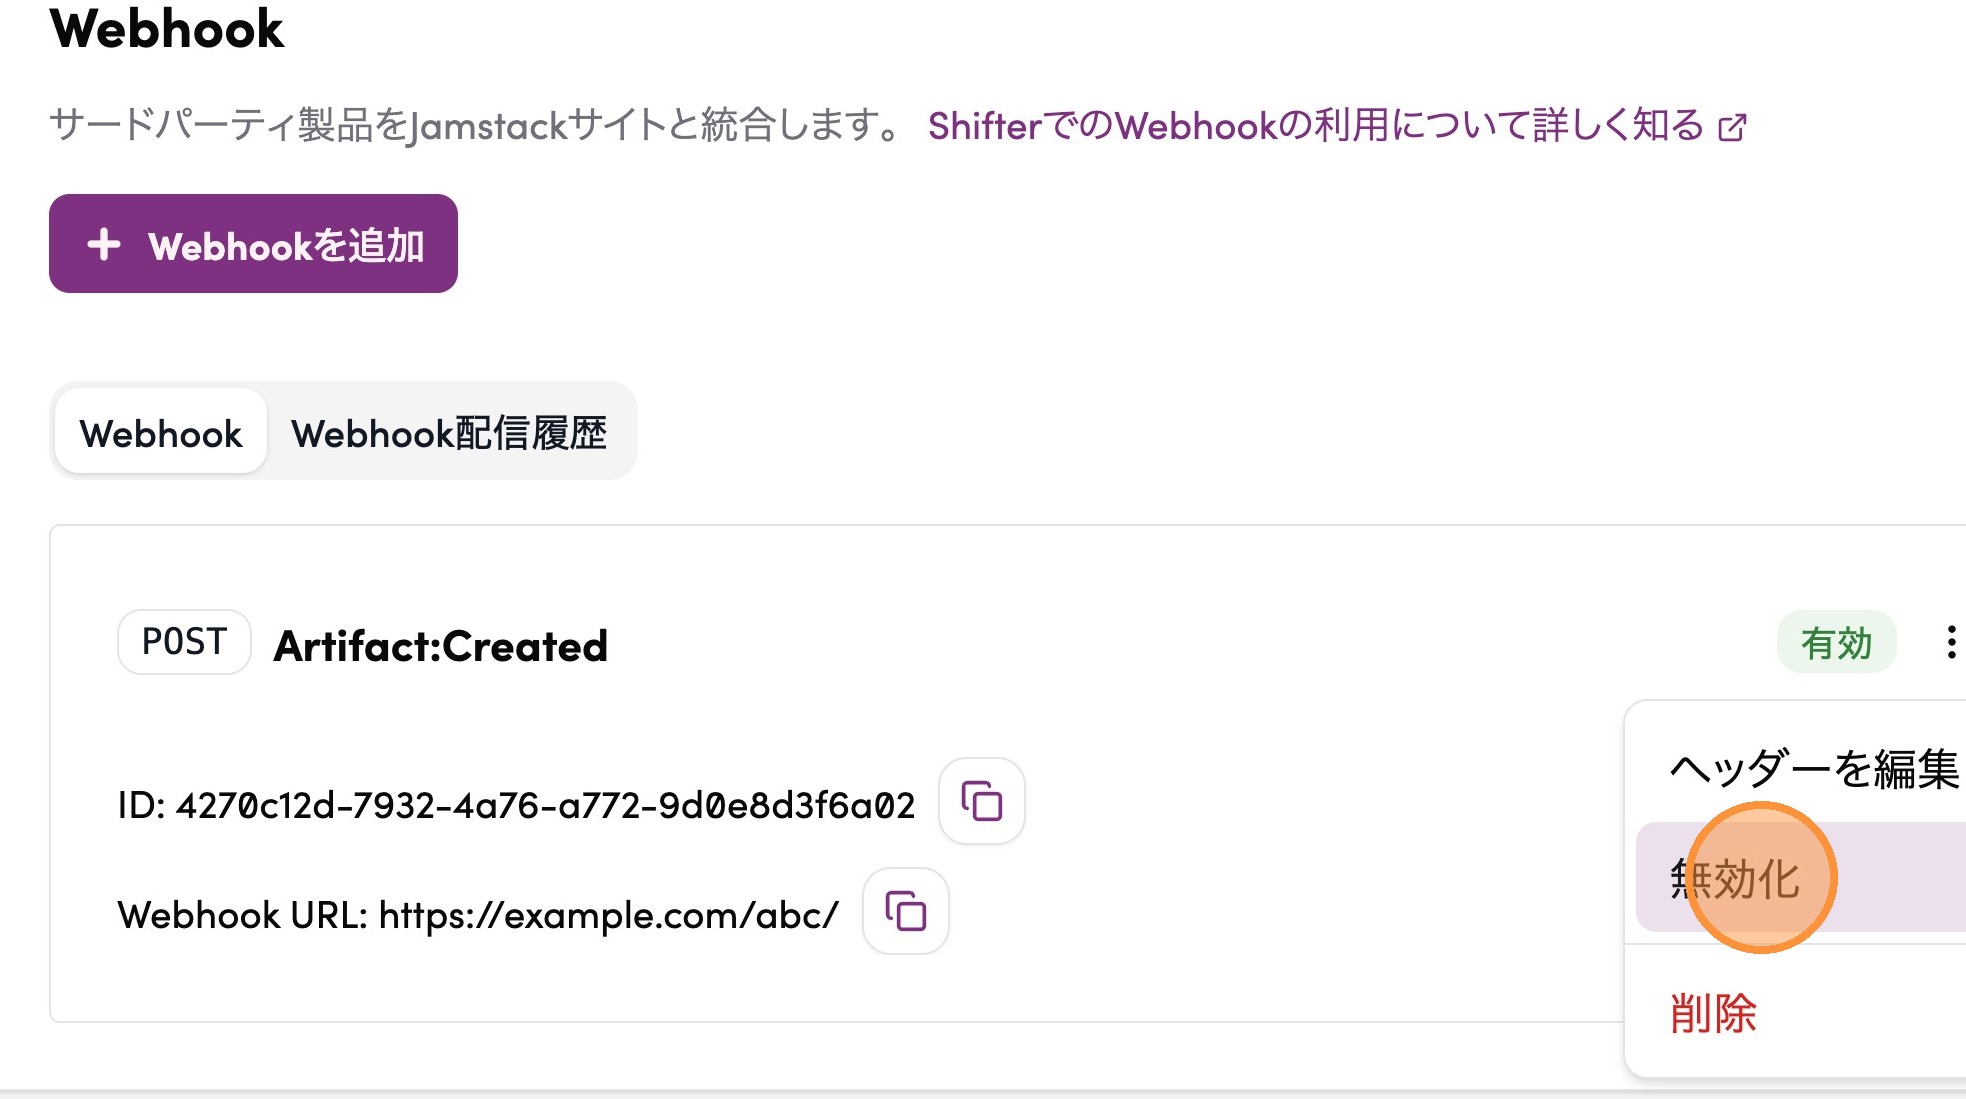Click 削除 to delete the webhook

point(1713,1014)
